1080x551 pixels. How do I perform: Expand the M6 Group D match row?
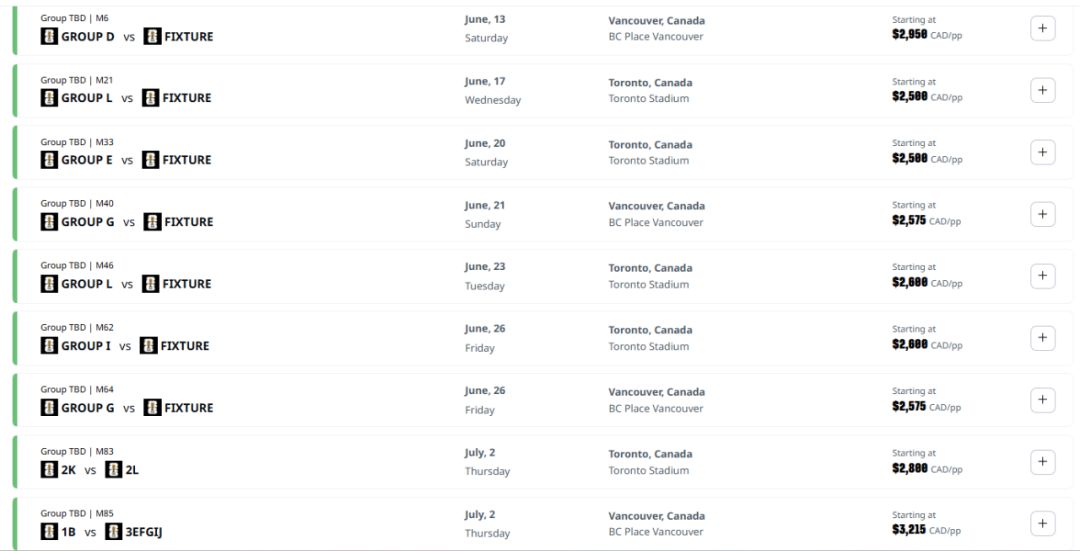tap(1042, 28)
